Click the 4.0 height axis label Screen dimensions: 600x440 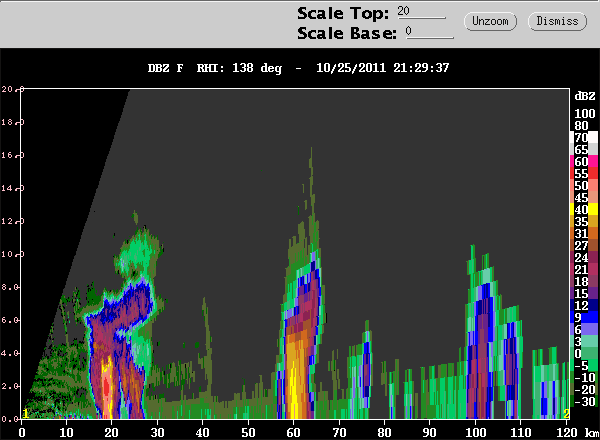[8, 353]
